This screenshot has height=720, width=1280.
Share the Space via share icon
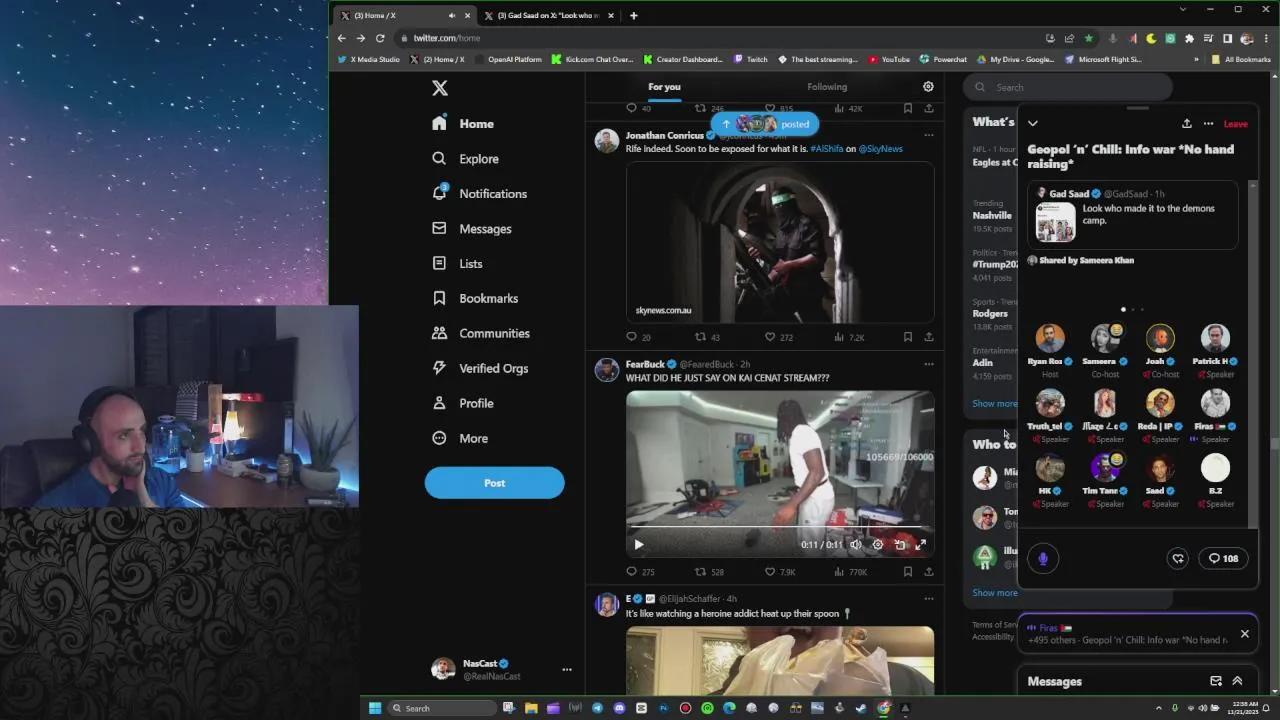pos(1186,124)
